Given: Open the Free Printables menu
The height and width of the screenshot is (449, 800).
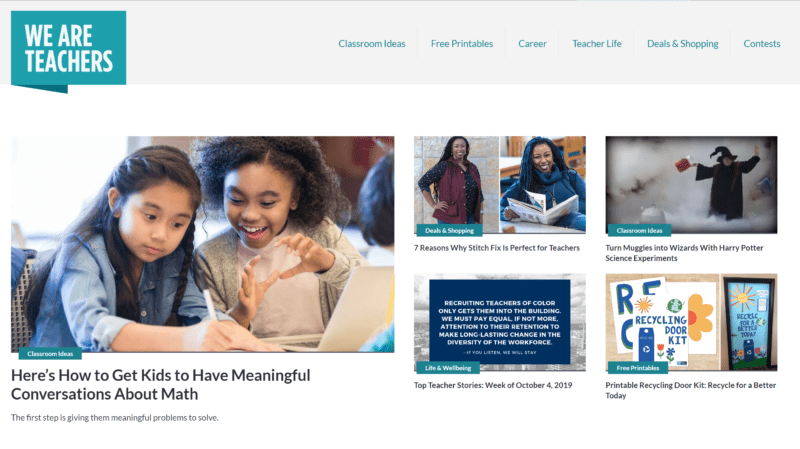Looking at the screenshot, I should [462, 44].
